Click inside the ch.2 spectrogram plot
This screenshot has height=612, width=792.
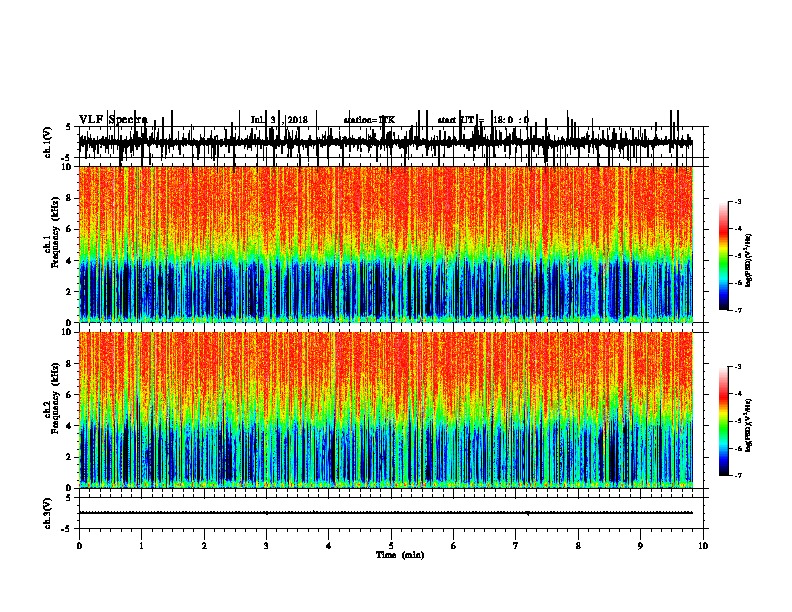386,410
